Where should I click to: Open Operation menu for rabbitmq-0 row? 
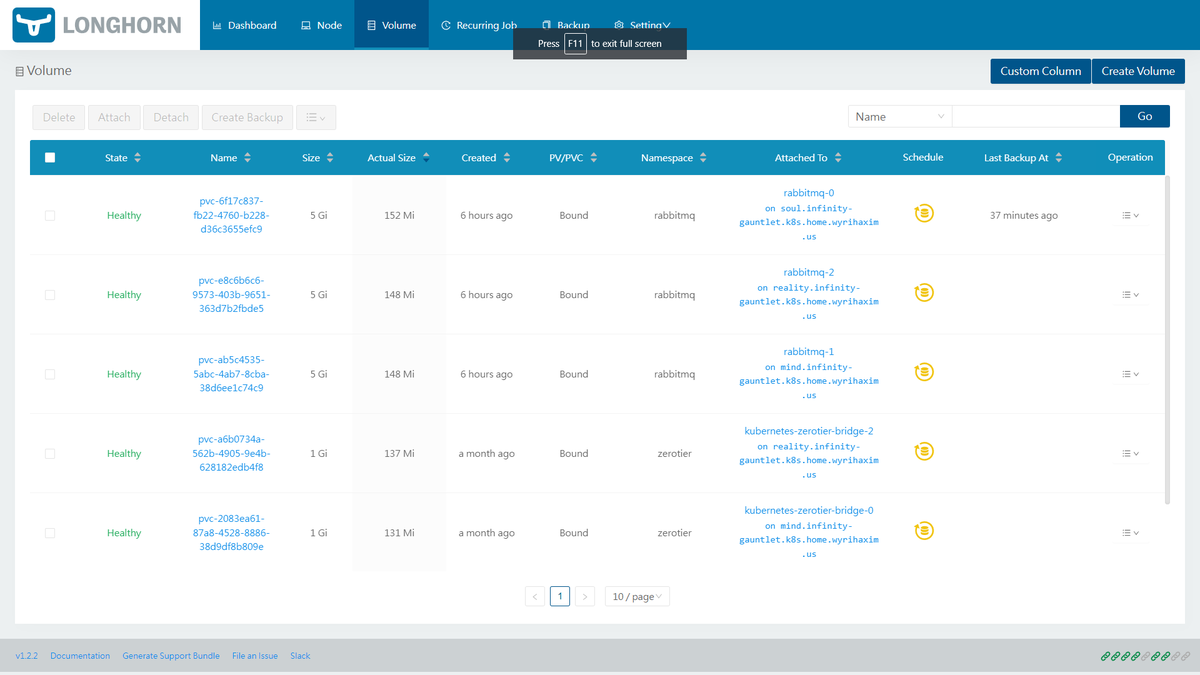pyautogui.click(x=1130, y=216)
